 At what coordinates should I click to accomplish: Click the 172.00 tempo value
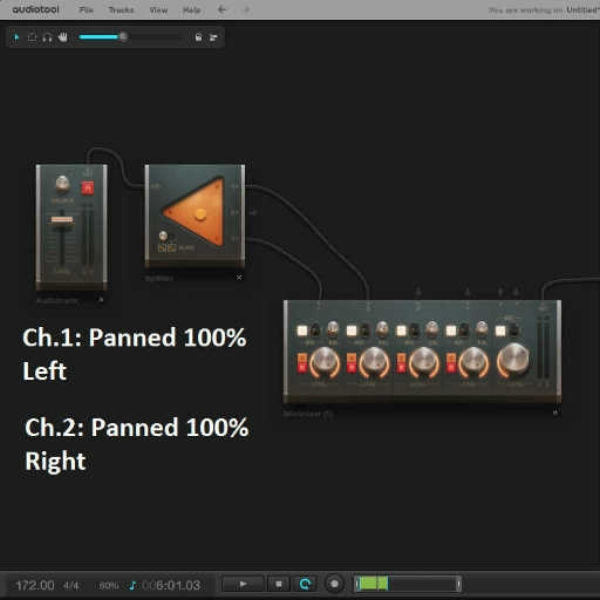[x=35, y=585]
